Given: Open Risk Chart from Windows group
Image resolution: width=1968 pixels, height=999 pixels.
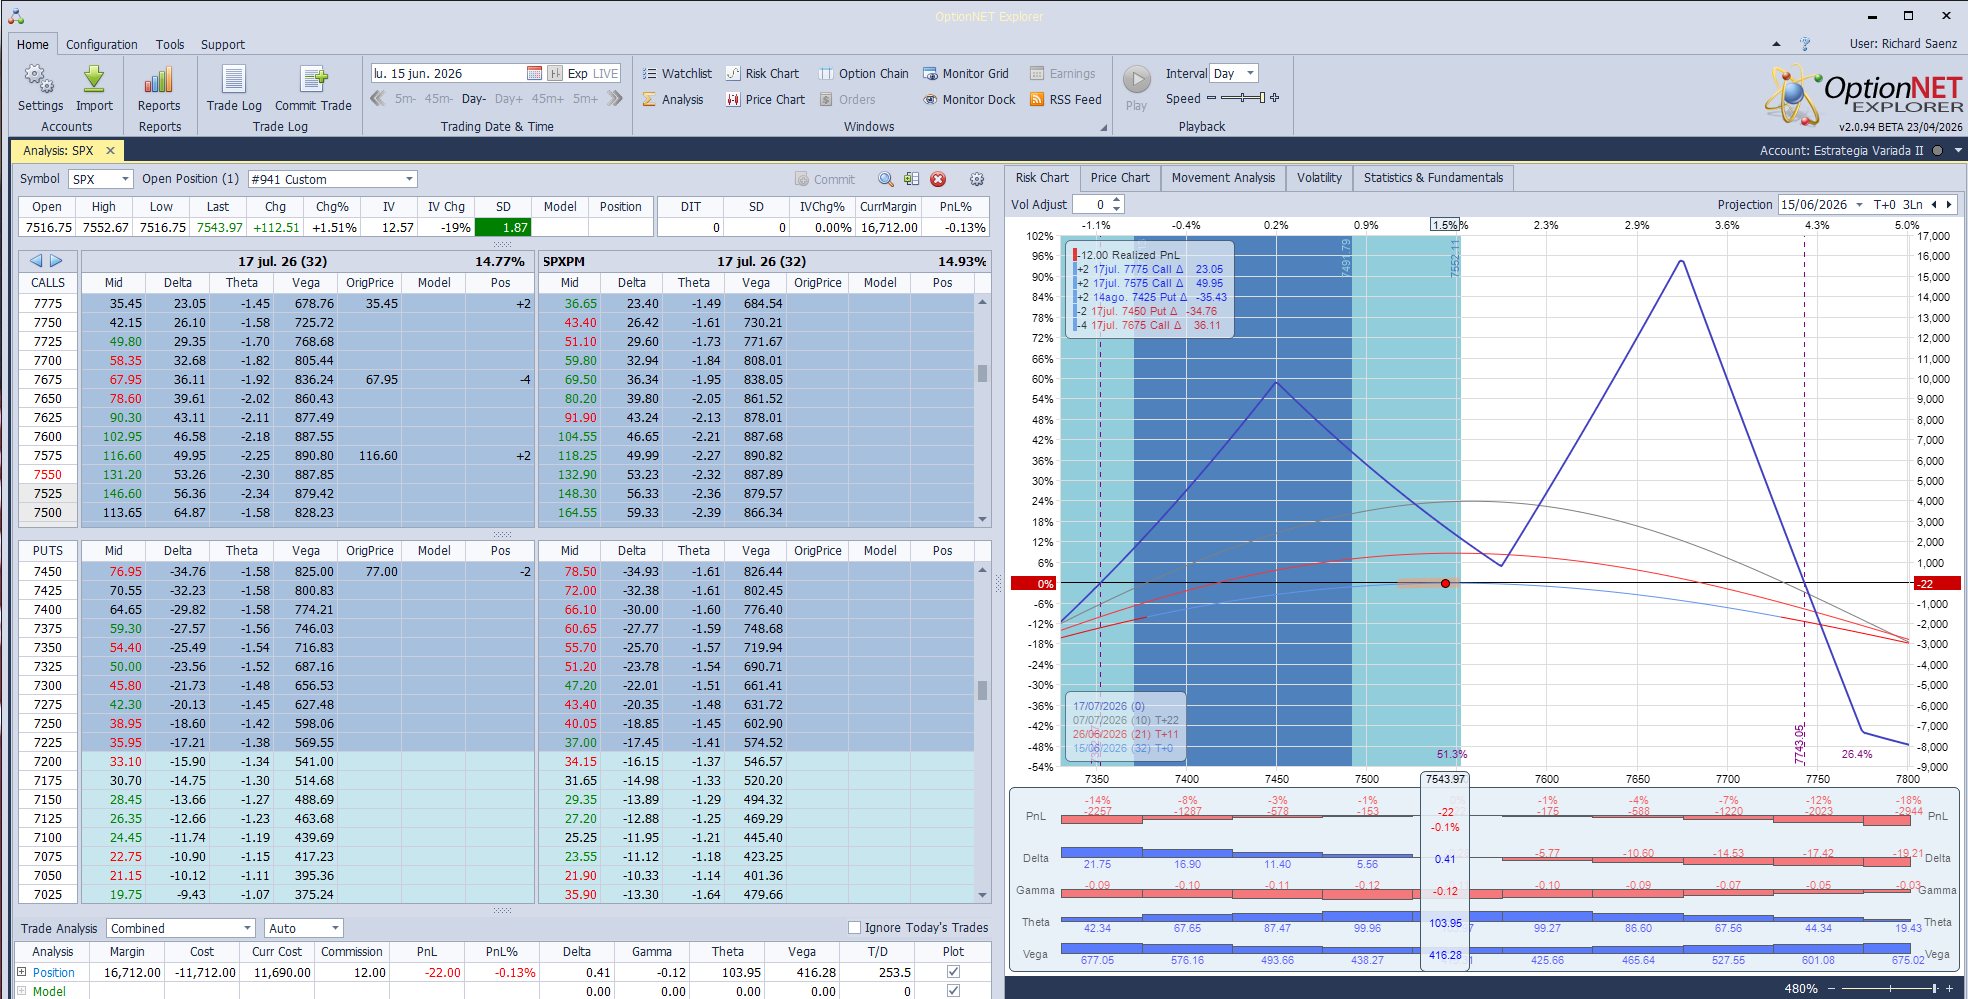Looking at the screenshot, I should pyautogui.click(x=762, y=73).
